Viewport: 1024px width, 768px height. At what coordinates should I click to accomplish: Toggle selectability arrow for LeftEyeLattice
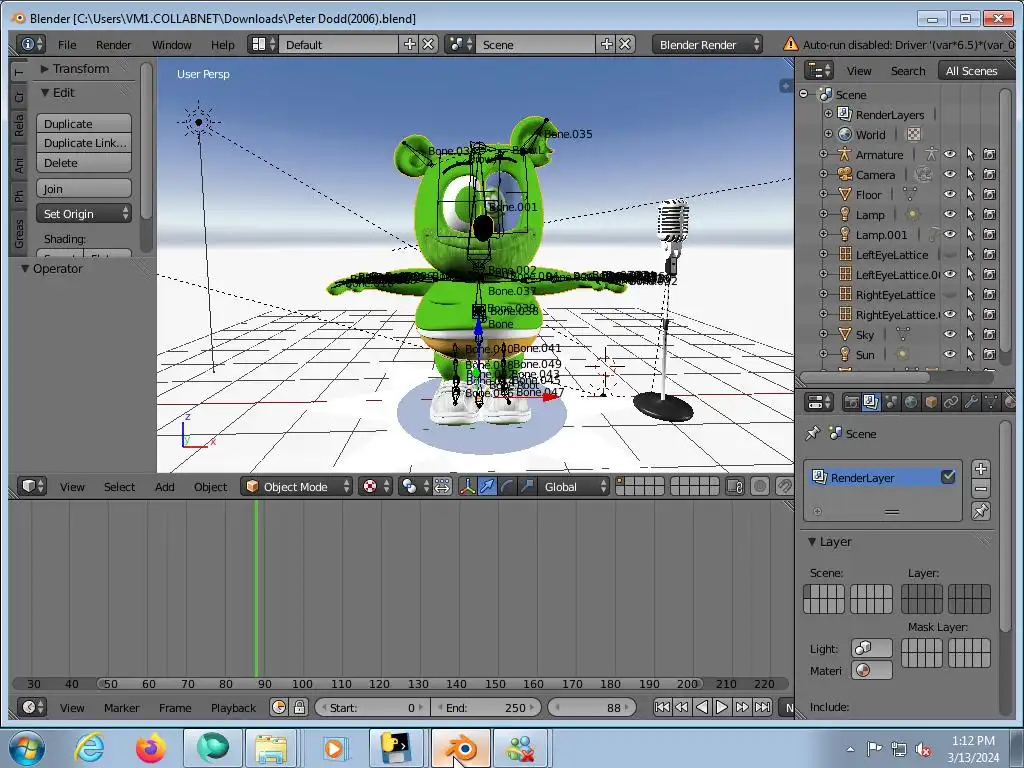click(x=970, y=254)
